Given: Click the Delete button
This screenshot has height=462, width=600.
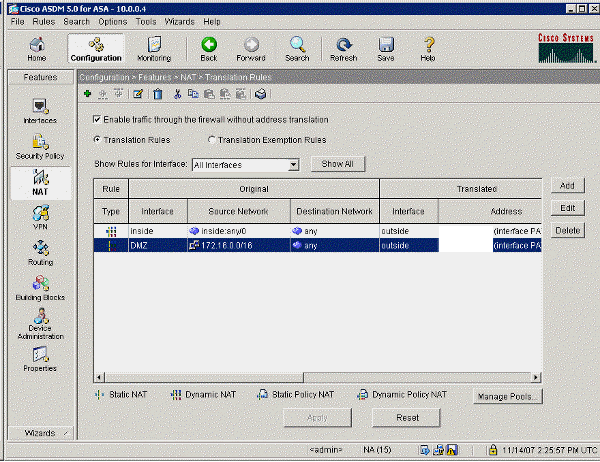Looking at the screenshot, I should pos(568,230).
